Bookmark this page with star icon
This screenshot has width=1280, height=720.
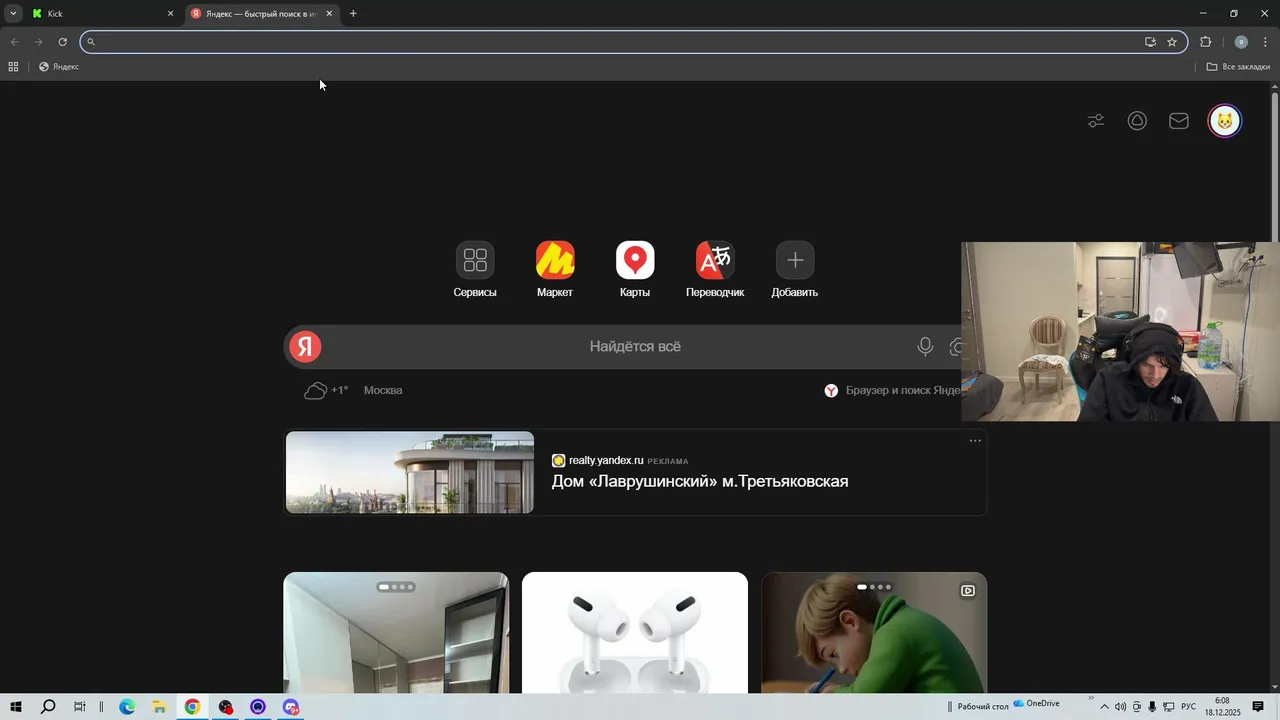click(x=1172, y=42)
